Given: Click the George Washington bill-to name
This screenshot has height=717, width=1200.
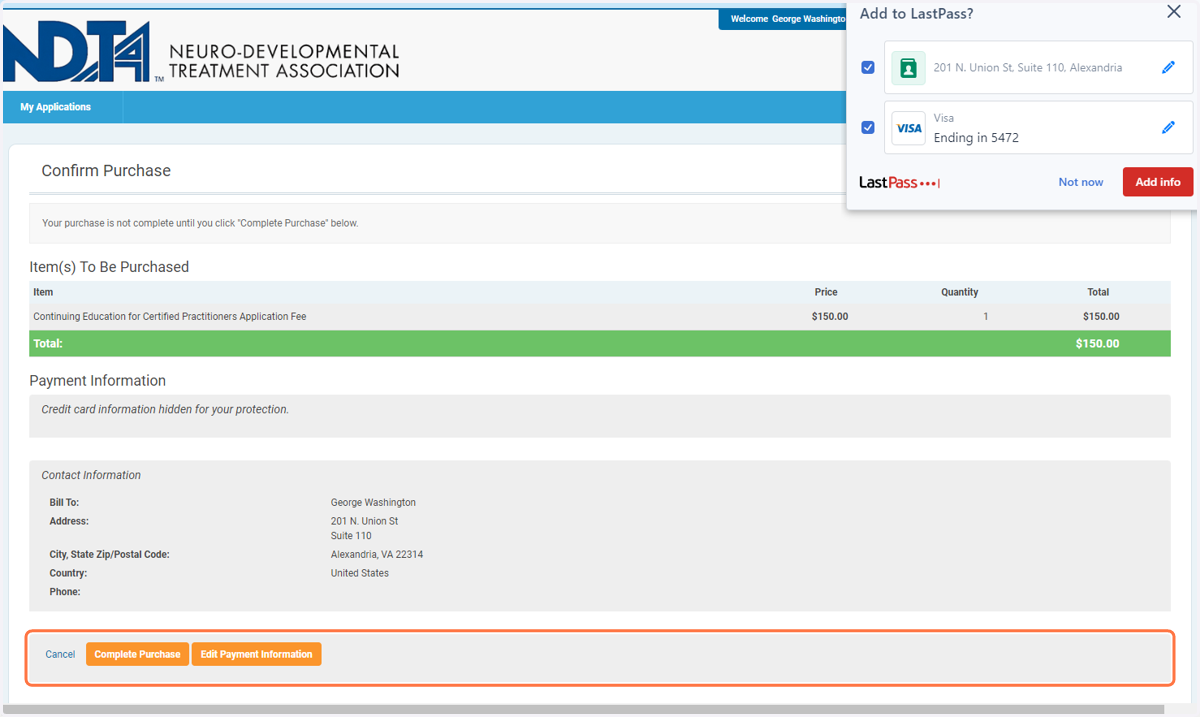Looking at the screenshot, I should pyautogui.click(x=373, y=502).
